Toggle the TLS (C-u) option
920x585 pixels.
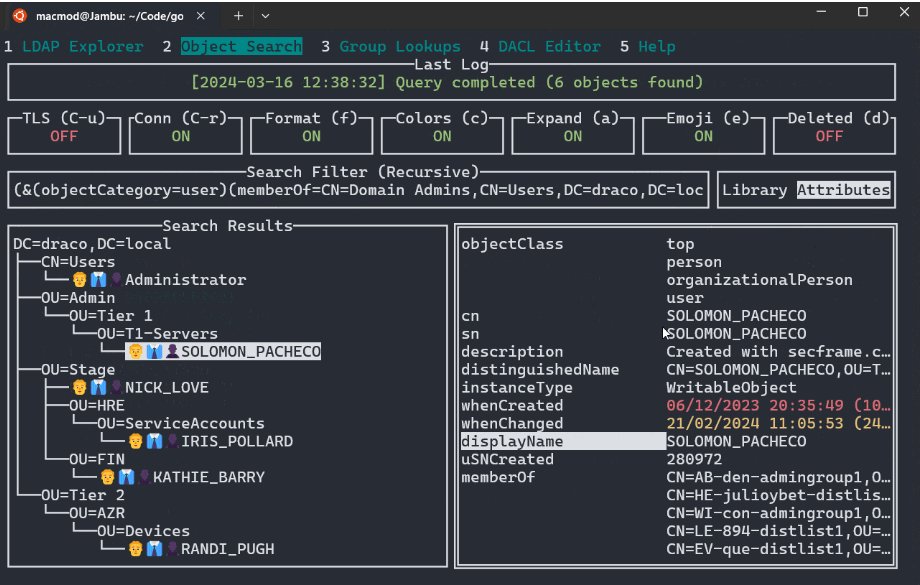click(x=64, y=136)
